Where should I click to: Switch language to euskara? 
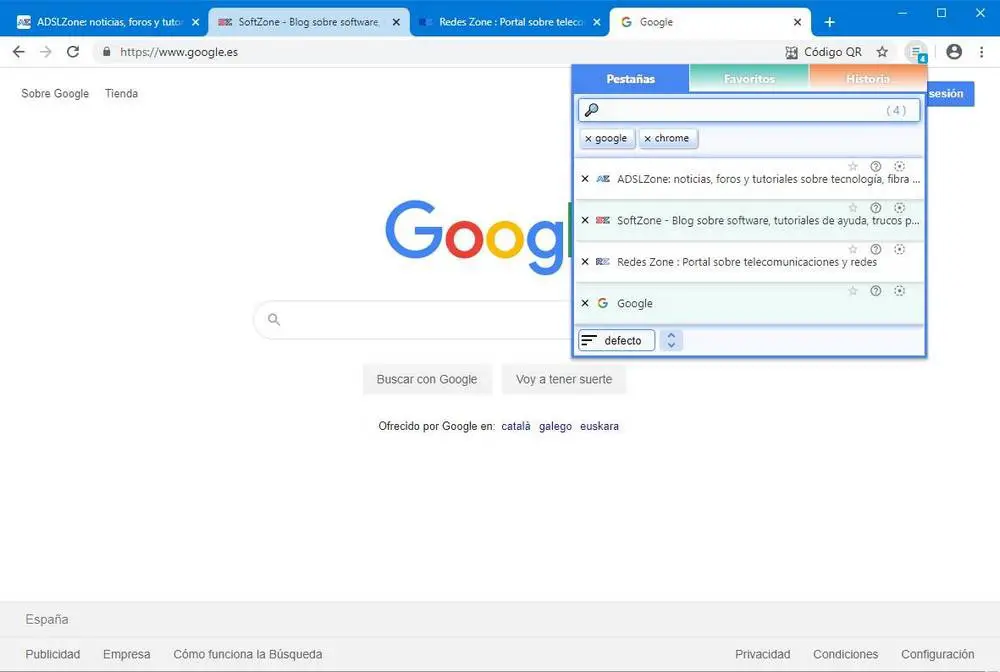(x=599, y=426)
